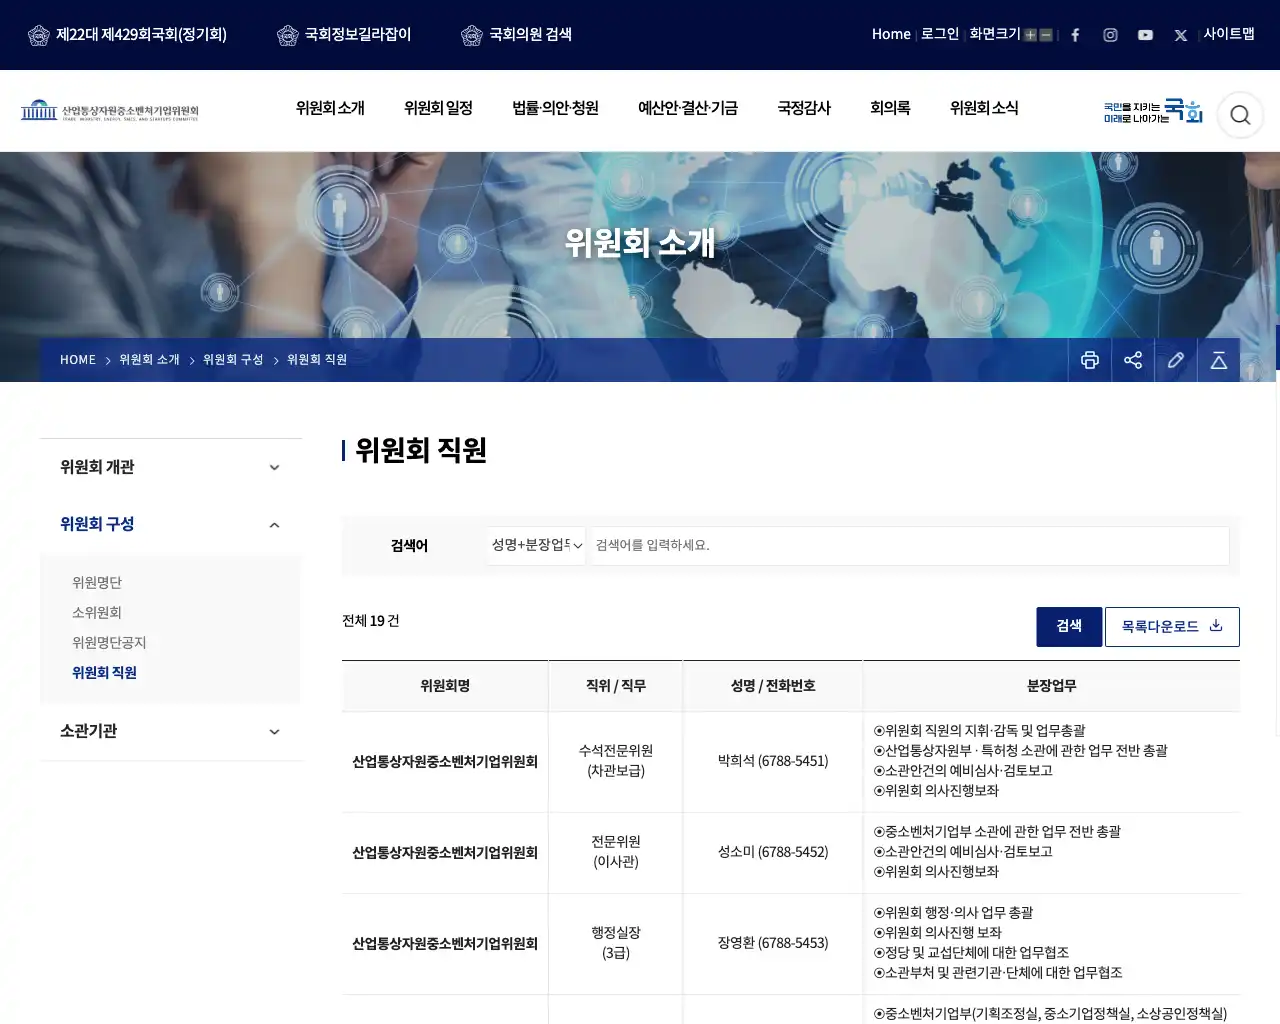
Task: Open the 위원회소개 main menu
Action: click(330, 108)
